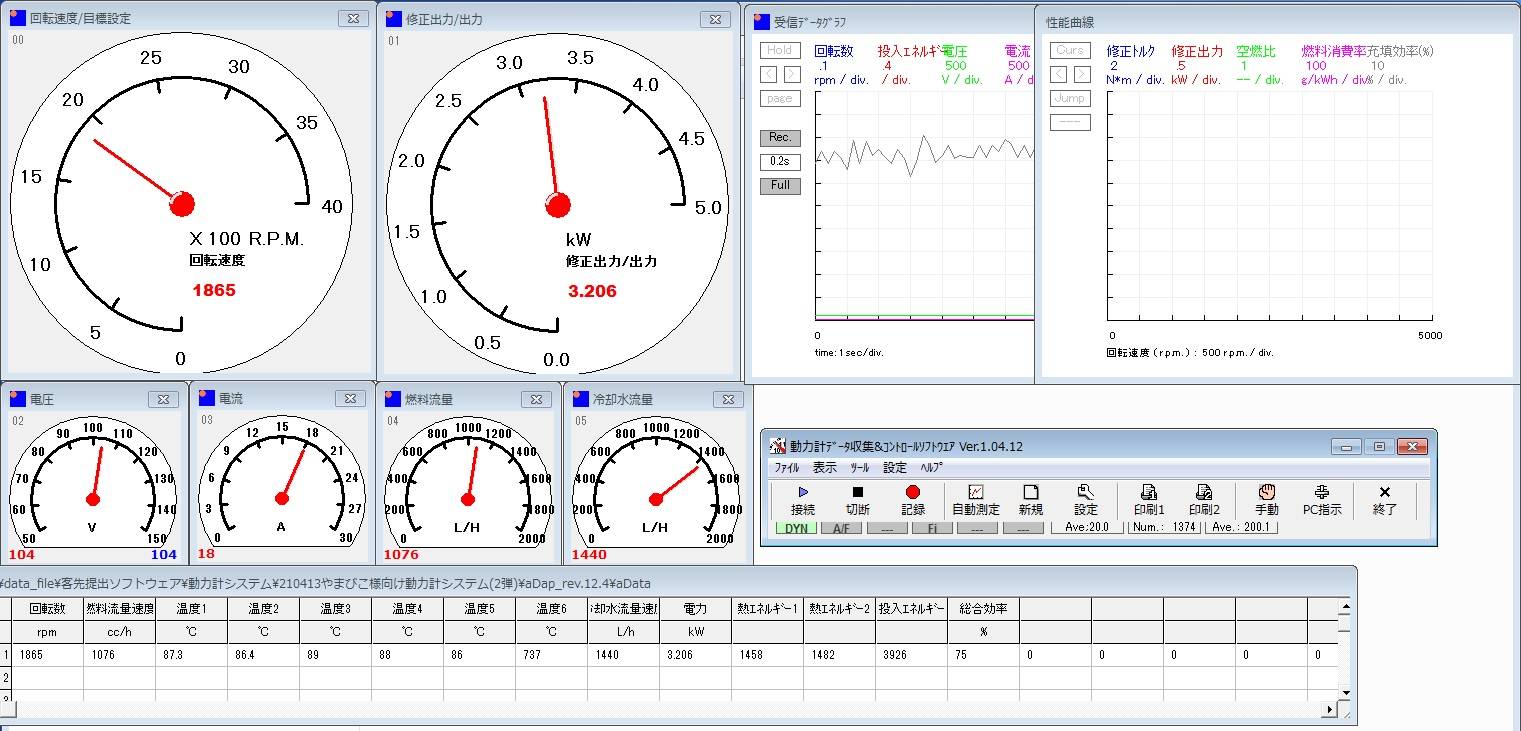Viewport: 1521px width, 731px height.
Task: Open 設定 wrench settings in toolbar
Action: pos(1086,492)
